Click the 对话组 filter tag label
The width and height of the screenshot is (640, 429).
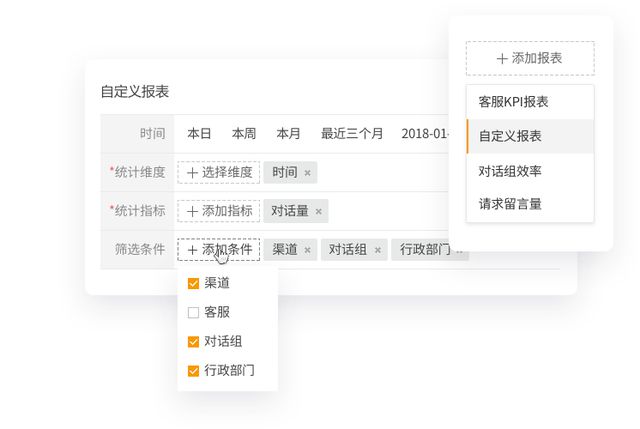point(348,249)
